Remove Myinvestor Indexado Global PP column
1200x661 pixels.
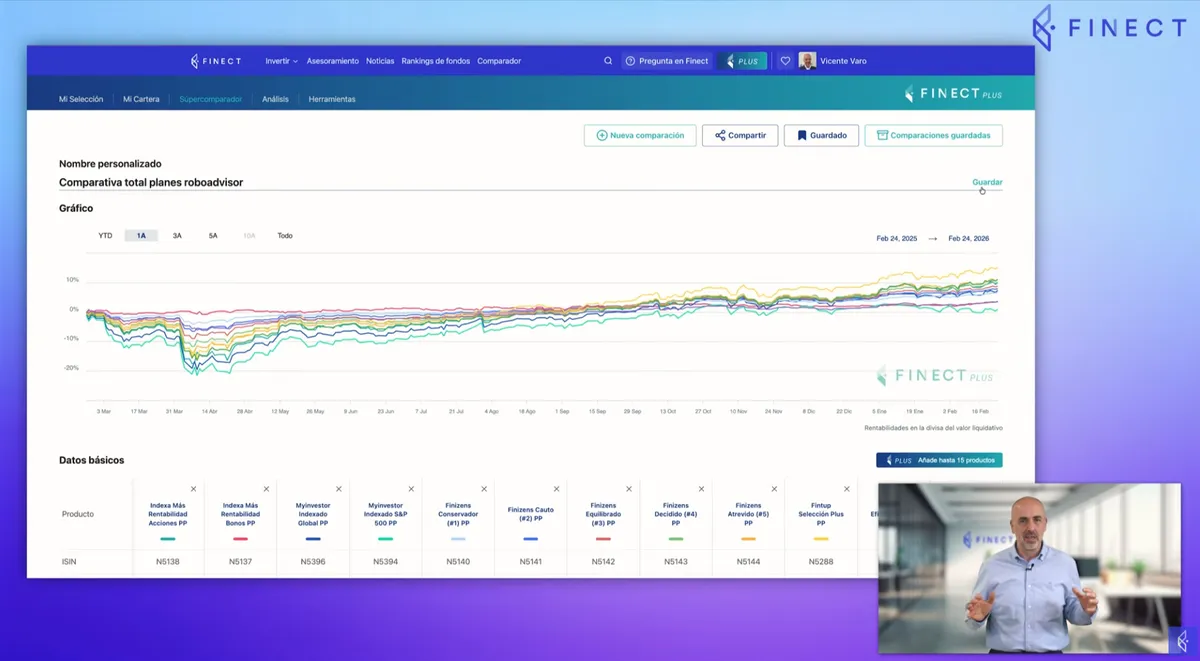[339, 489]
